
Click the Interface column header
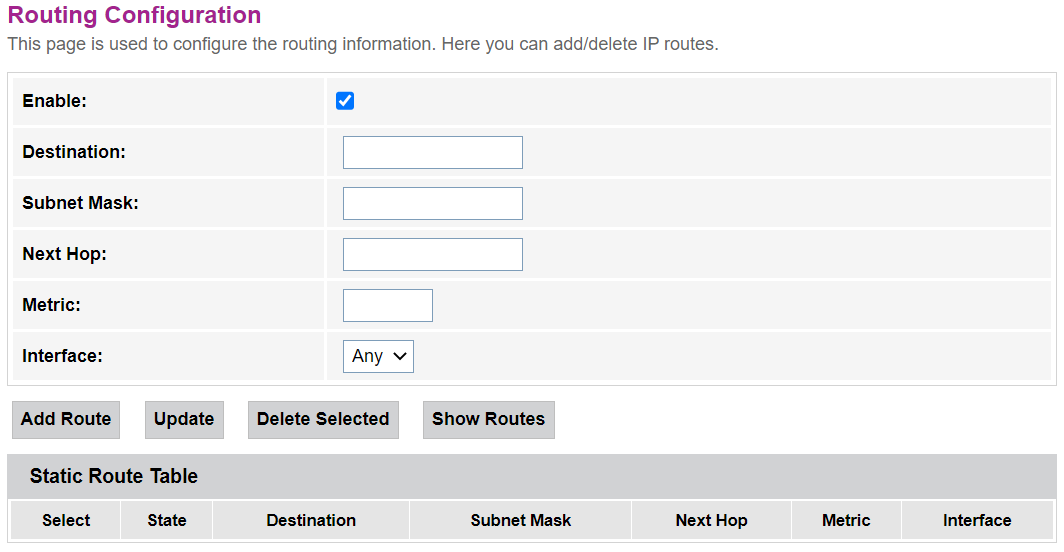977,520
